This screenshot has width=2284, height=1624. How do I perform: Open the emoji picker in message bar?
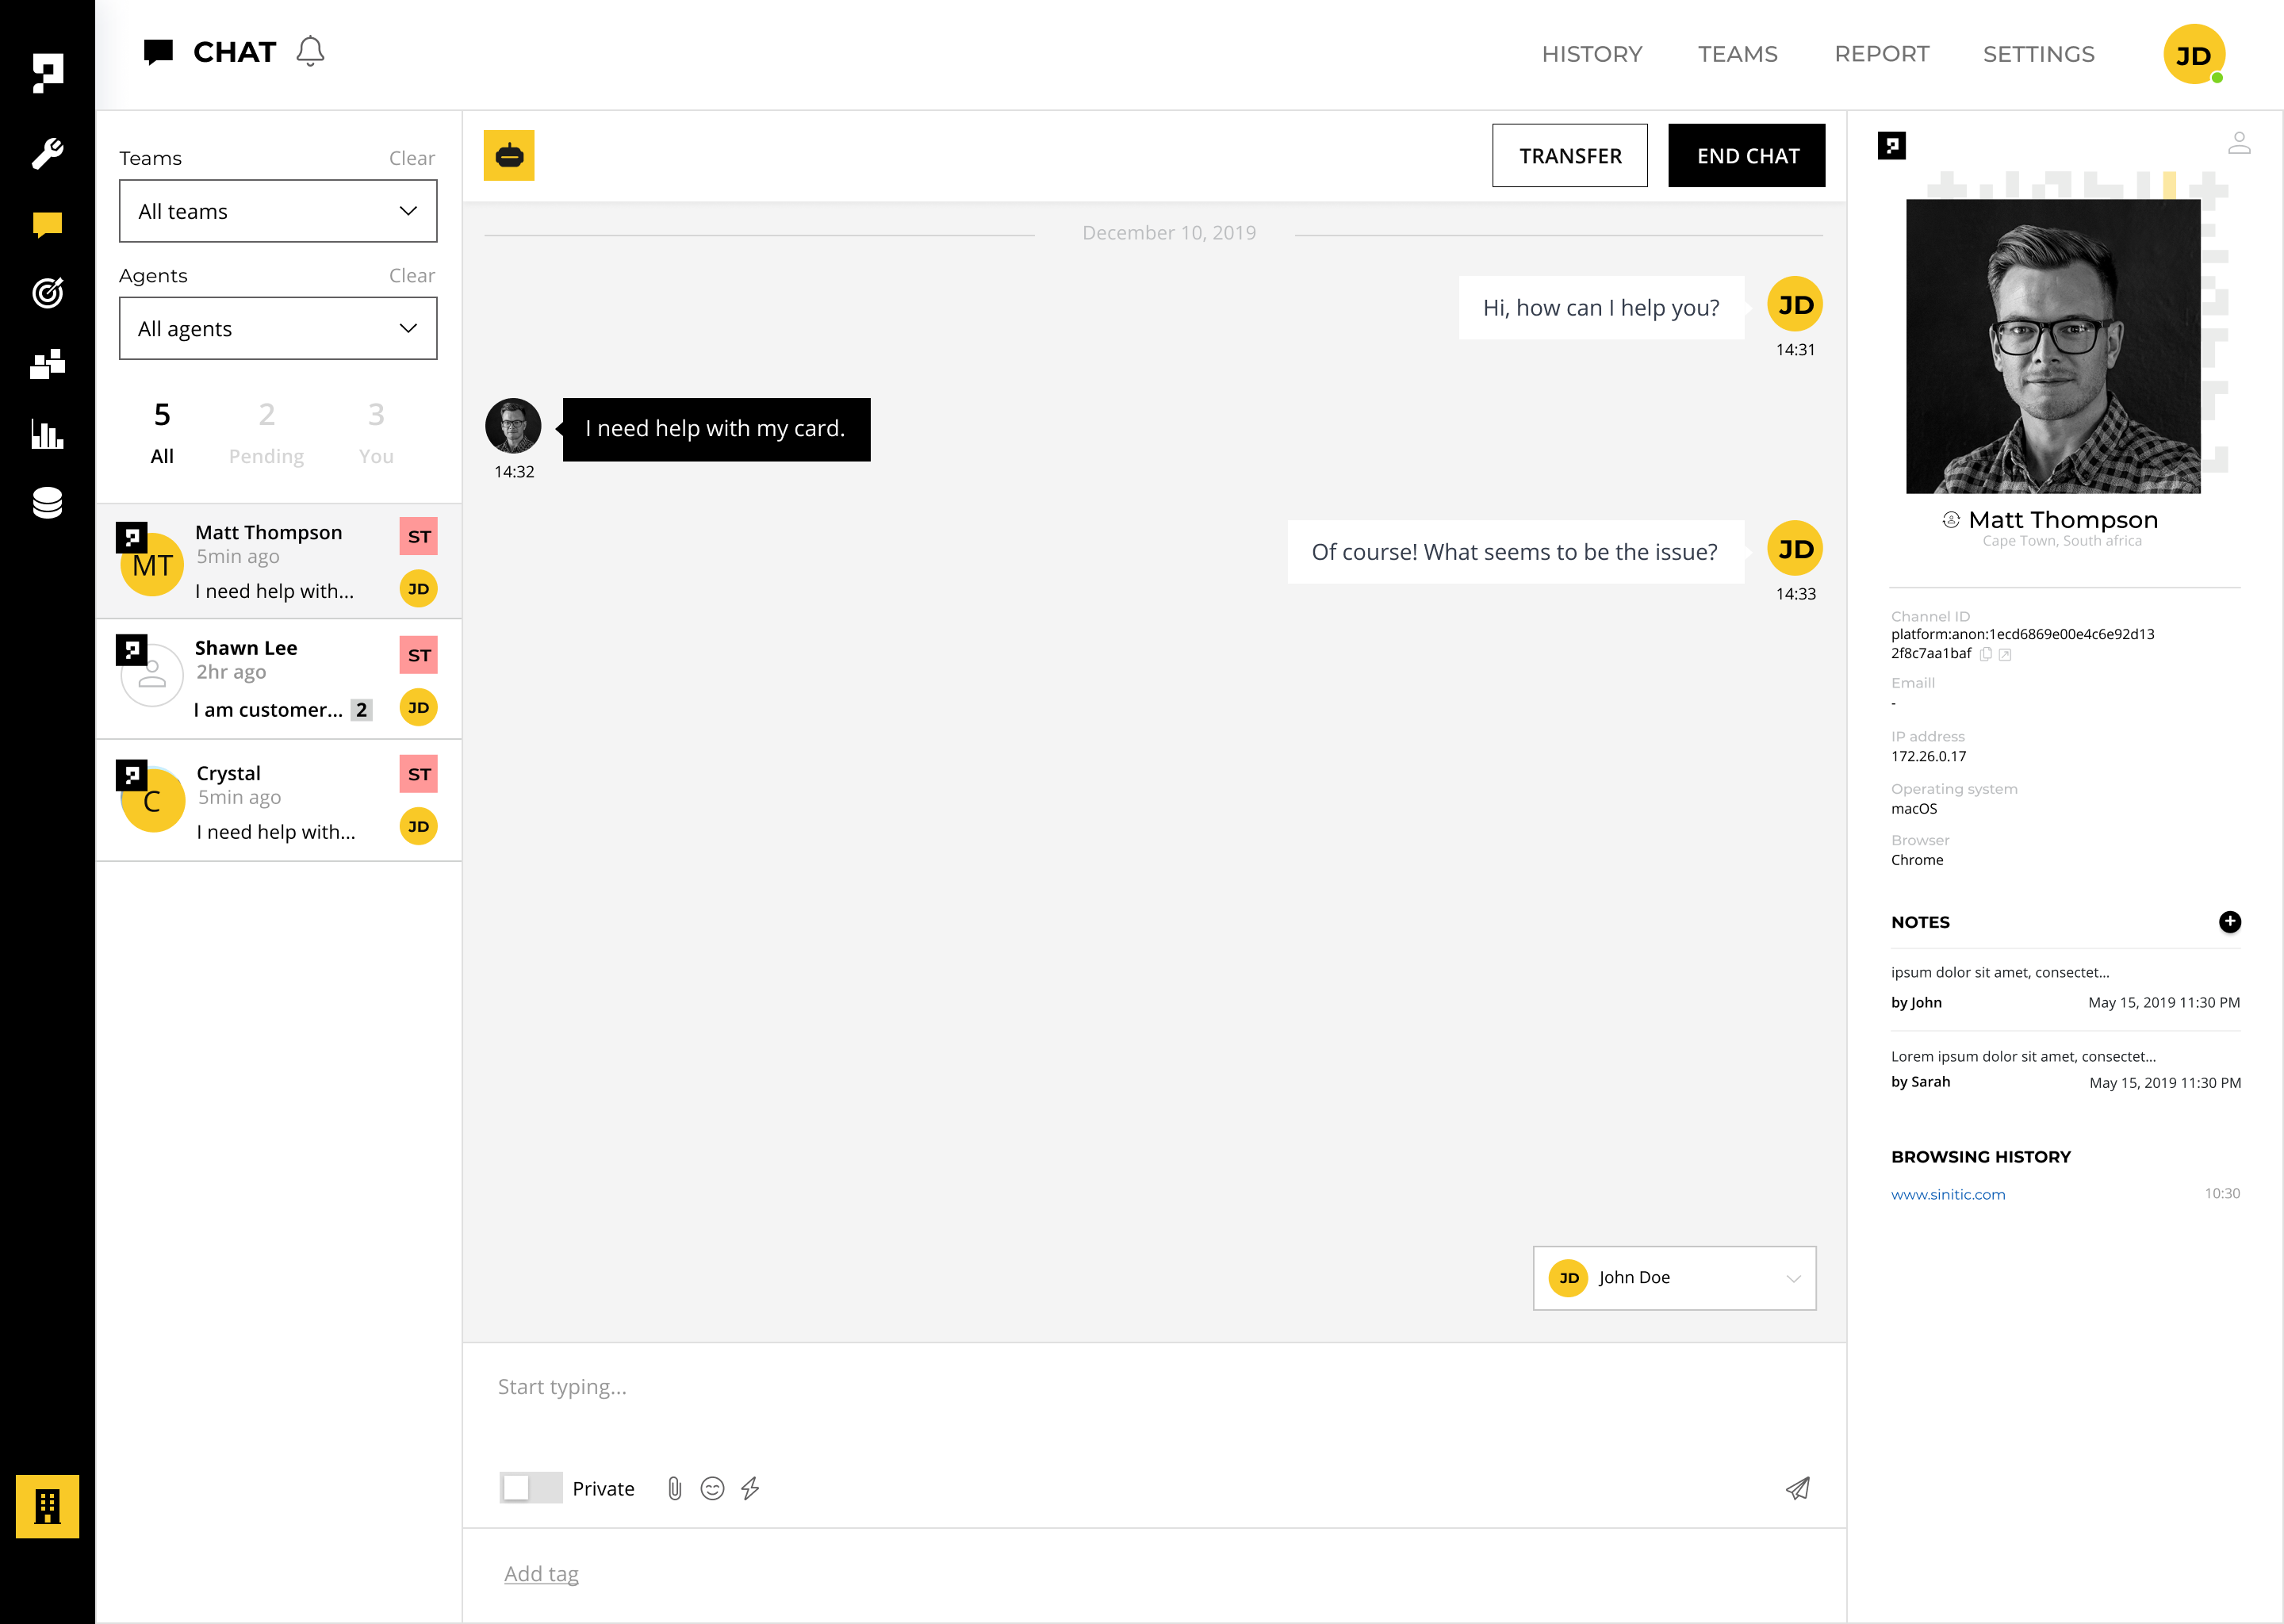712,1488
